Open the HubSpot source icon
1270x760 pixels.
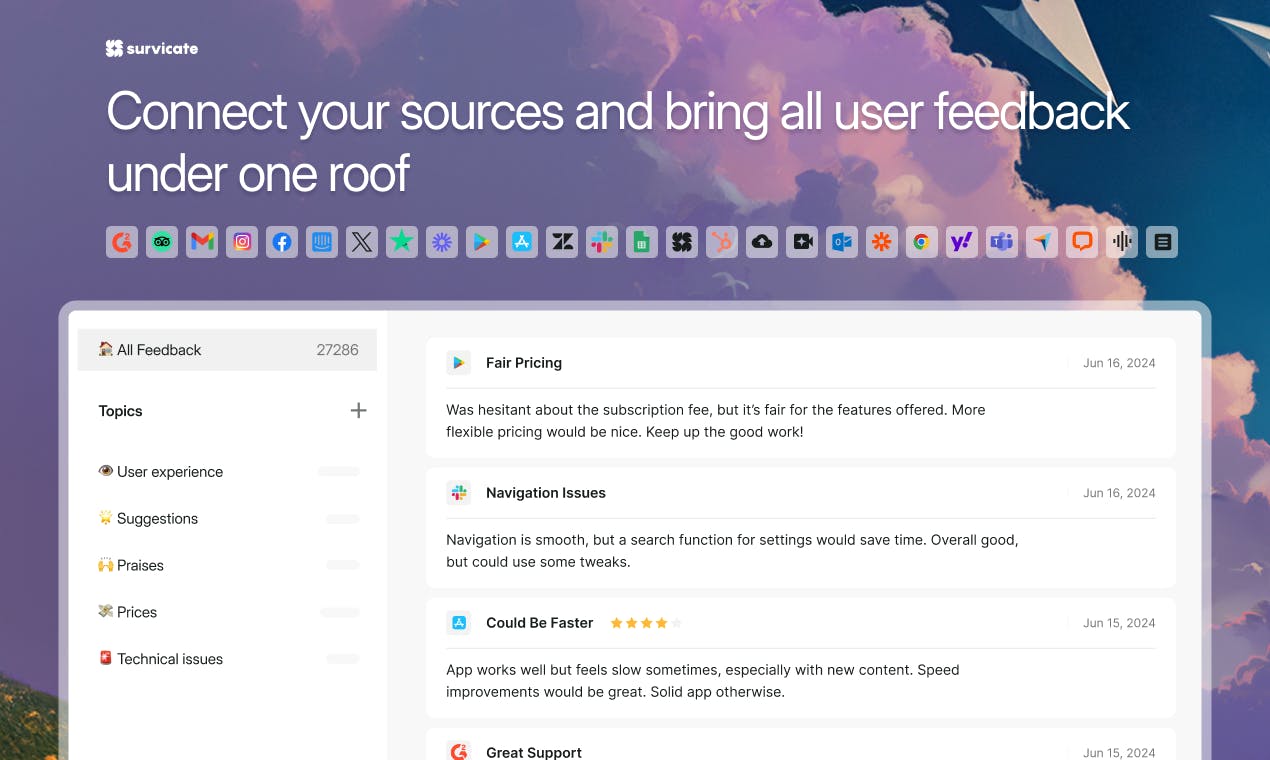click(722, 242)
